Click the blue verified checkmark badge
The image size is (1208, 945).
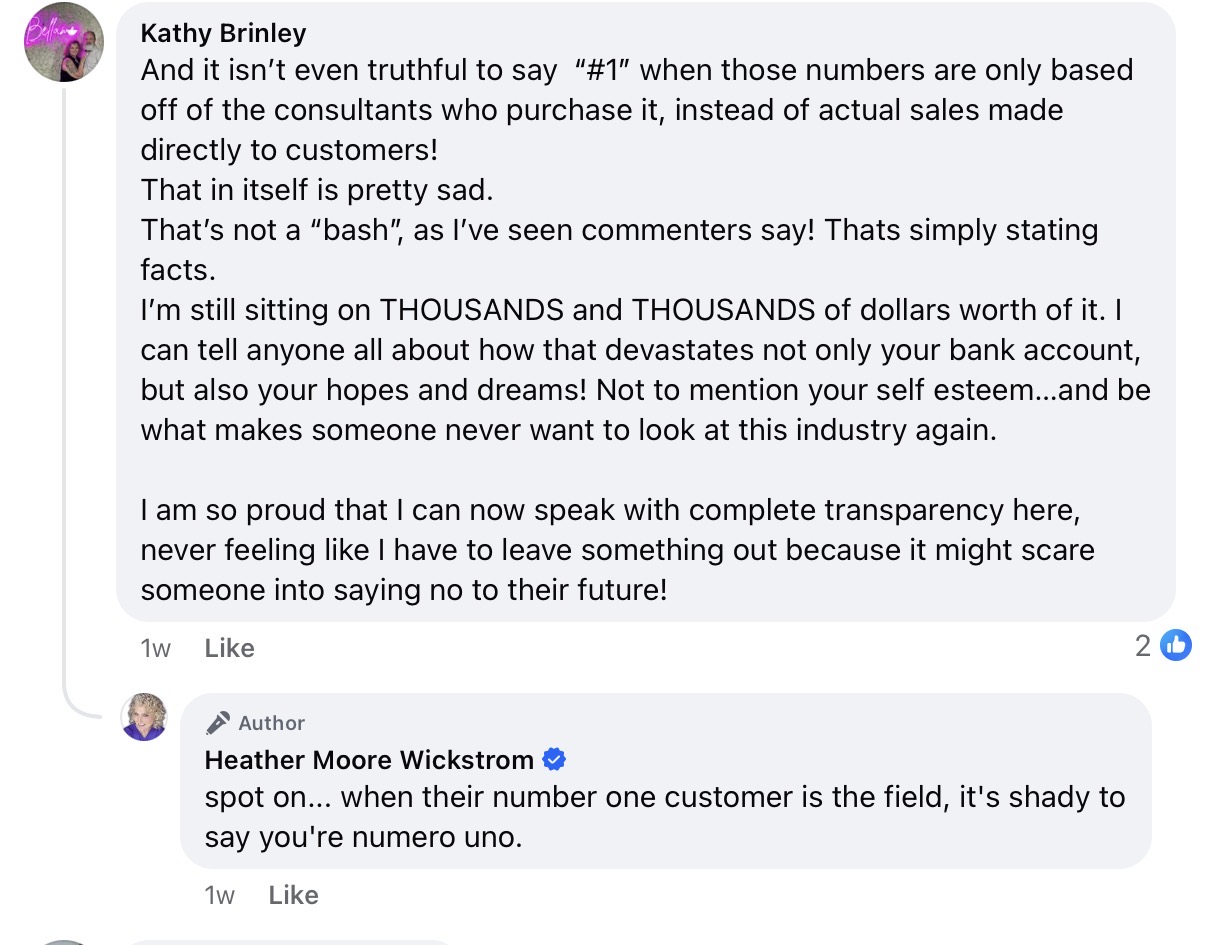point(554,760)
